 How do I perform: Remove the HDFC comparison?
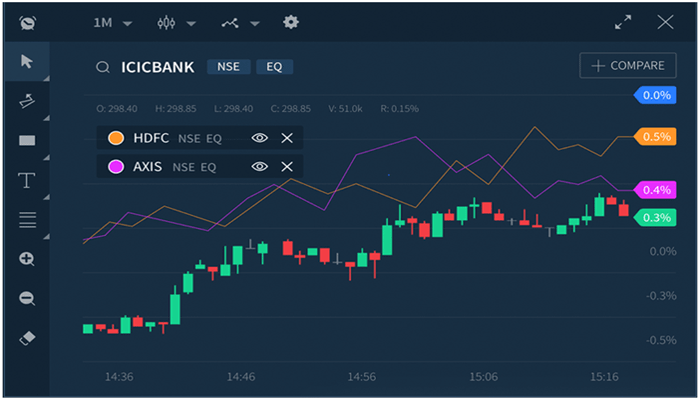(x=287, y=138)
